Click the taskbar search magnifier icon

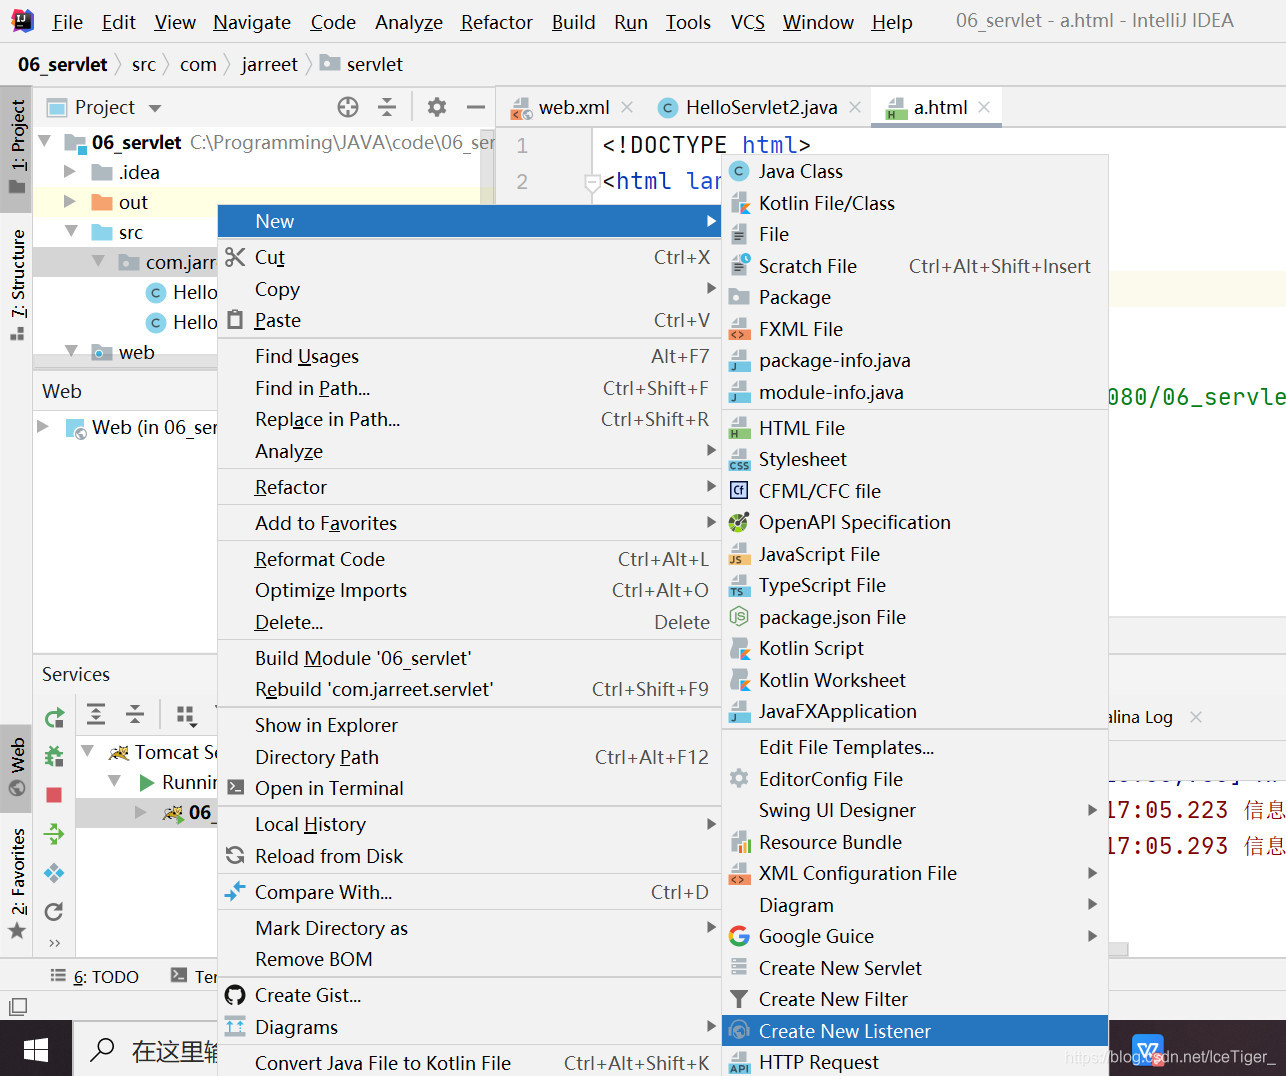pyautogui.click(x=102, y=1050)
